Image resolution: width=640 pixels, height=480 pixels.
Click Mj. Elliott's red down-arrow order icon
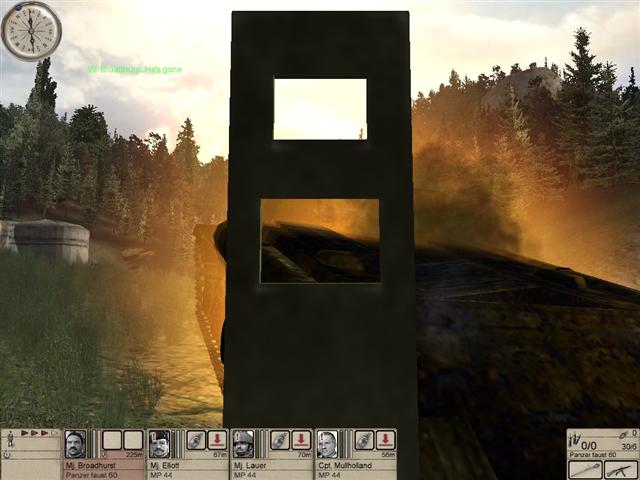(217, 440)
